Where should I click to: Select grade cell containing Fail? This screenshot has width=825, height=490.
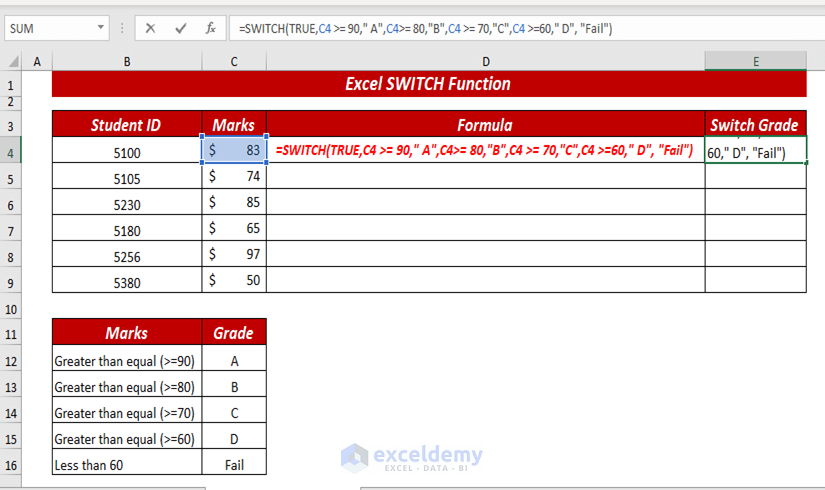tap(234, 464)
